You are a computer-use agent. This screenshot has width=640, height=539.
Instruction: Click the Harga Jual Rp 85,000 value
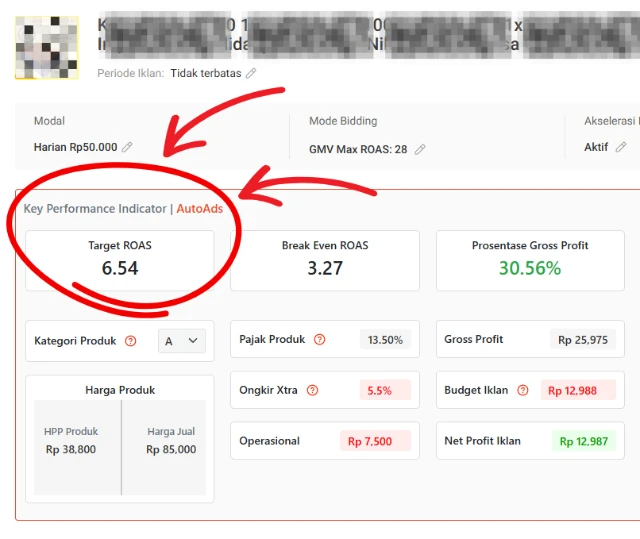pyautogui.click(x=171, y=450)
